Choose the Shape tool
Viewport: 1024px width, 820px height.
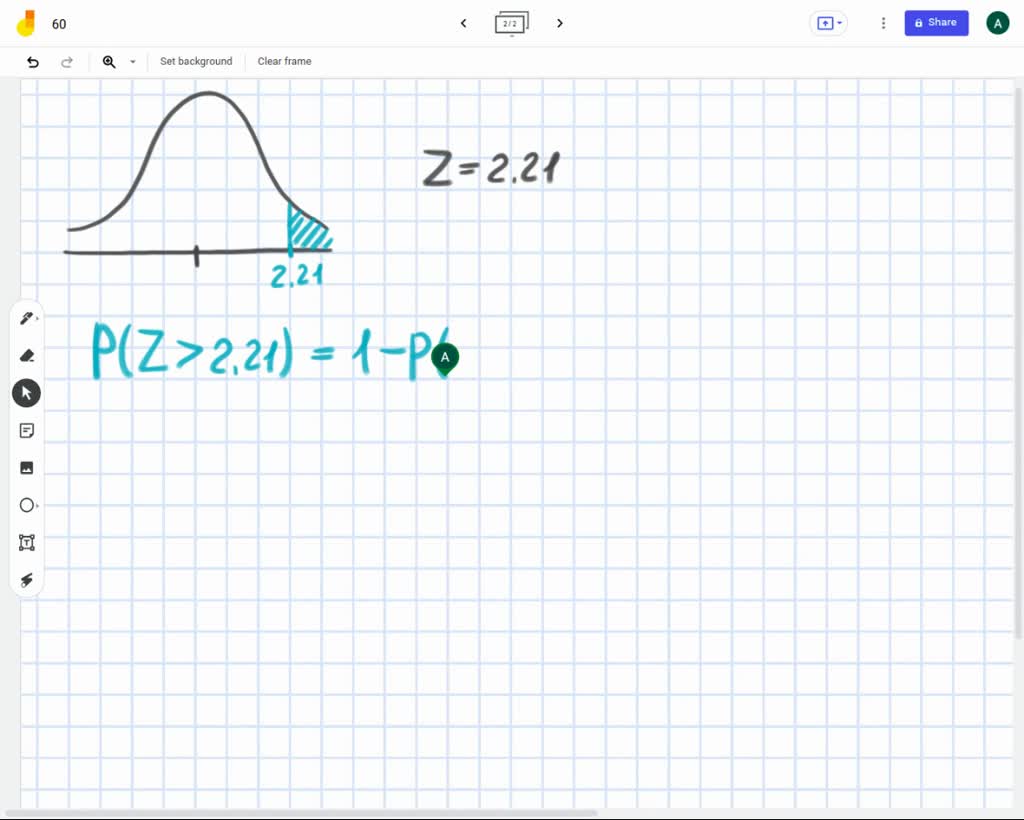click(x=26, y=505)
